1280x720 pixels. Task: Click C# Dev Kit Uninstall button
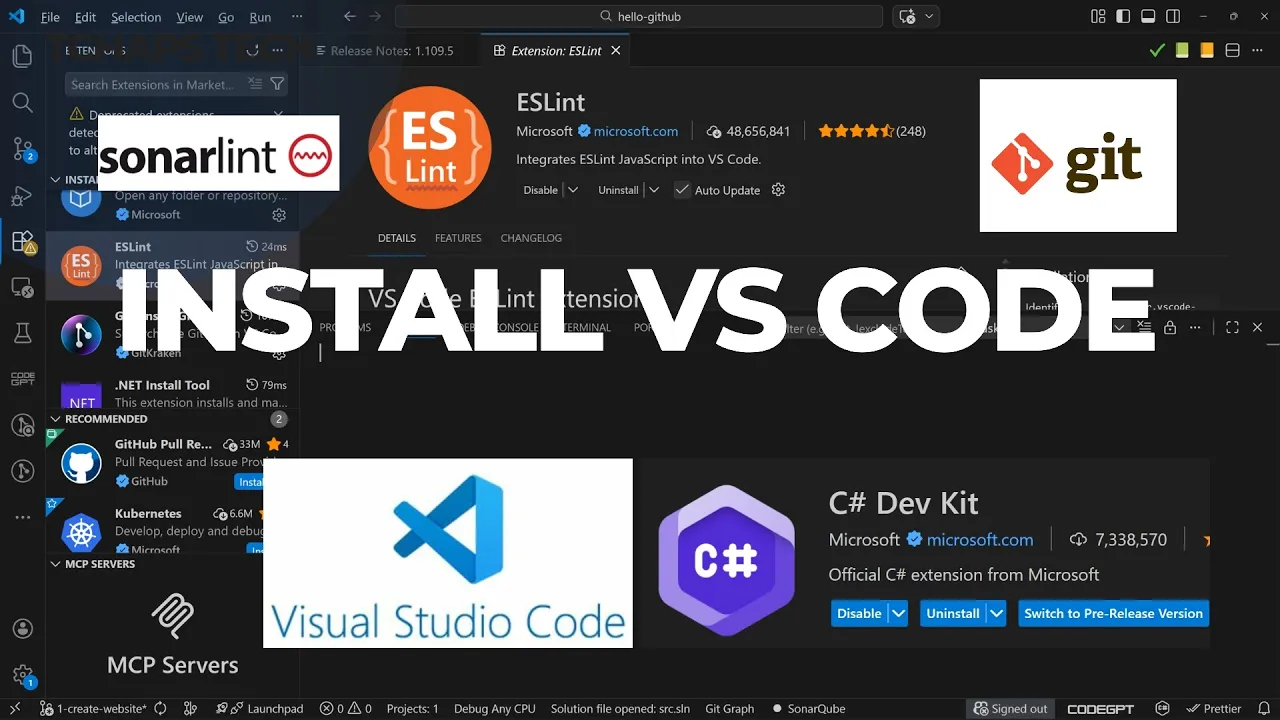pos(953,613)
